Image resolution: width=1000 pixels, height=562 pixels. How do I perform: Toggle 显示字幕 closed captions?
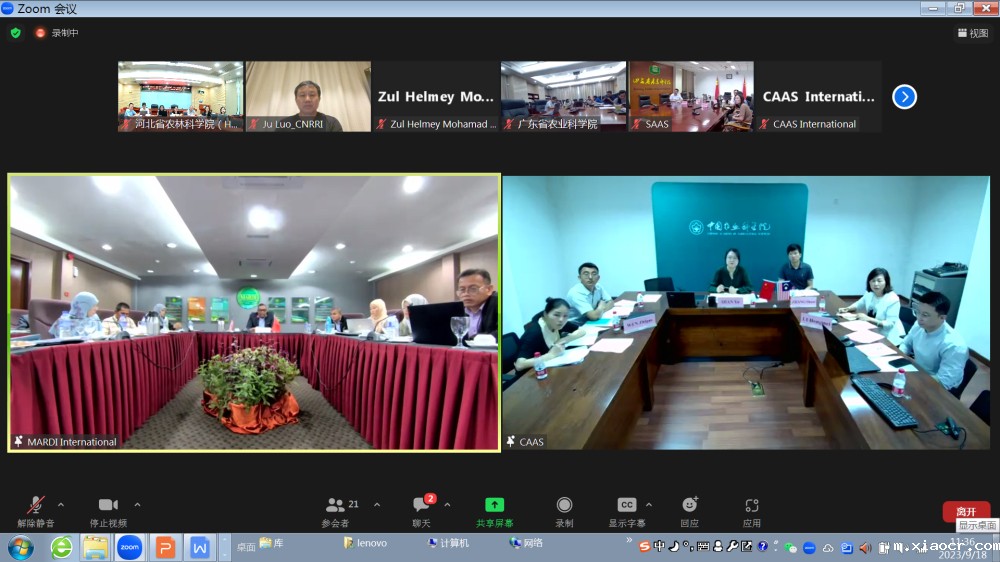tap(626, 506)
